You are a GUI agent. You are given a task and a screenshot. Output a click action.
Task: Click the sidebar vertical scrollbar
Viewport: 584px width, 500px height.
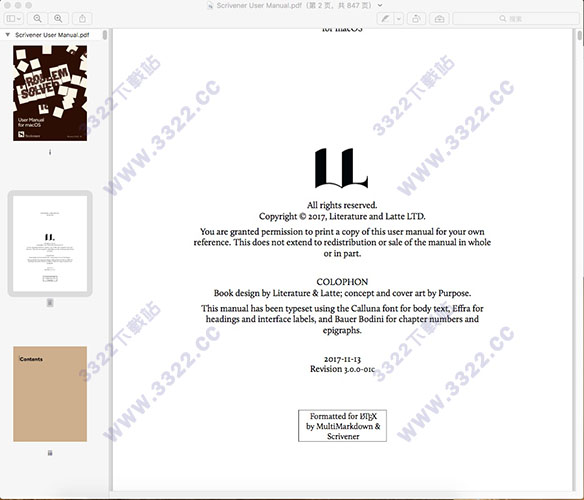[105, 35]
